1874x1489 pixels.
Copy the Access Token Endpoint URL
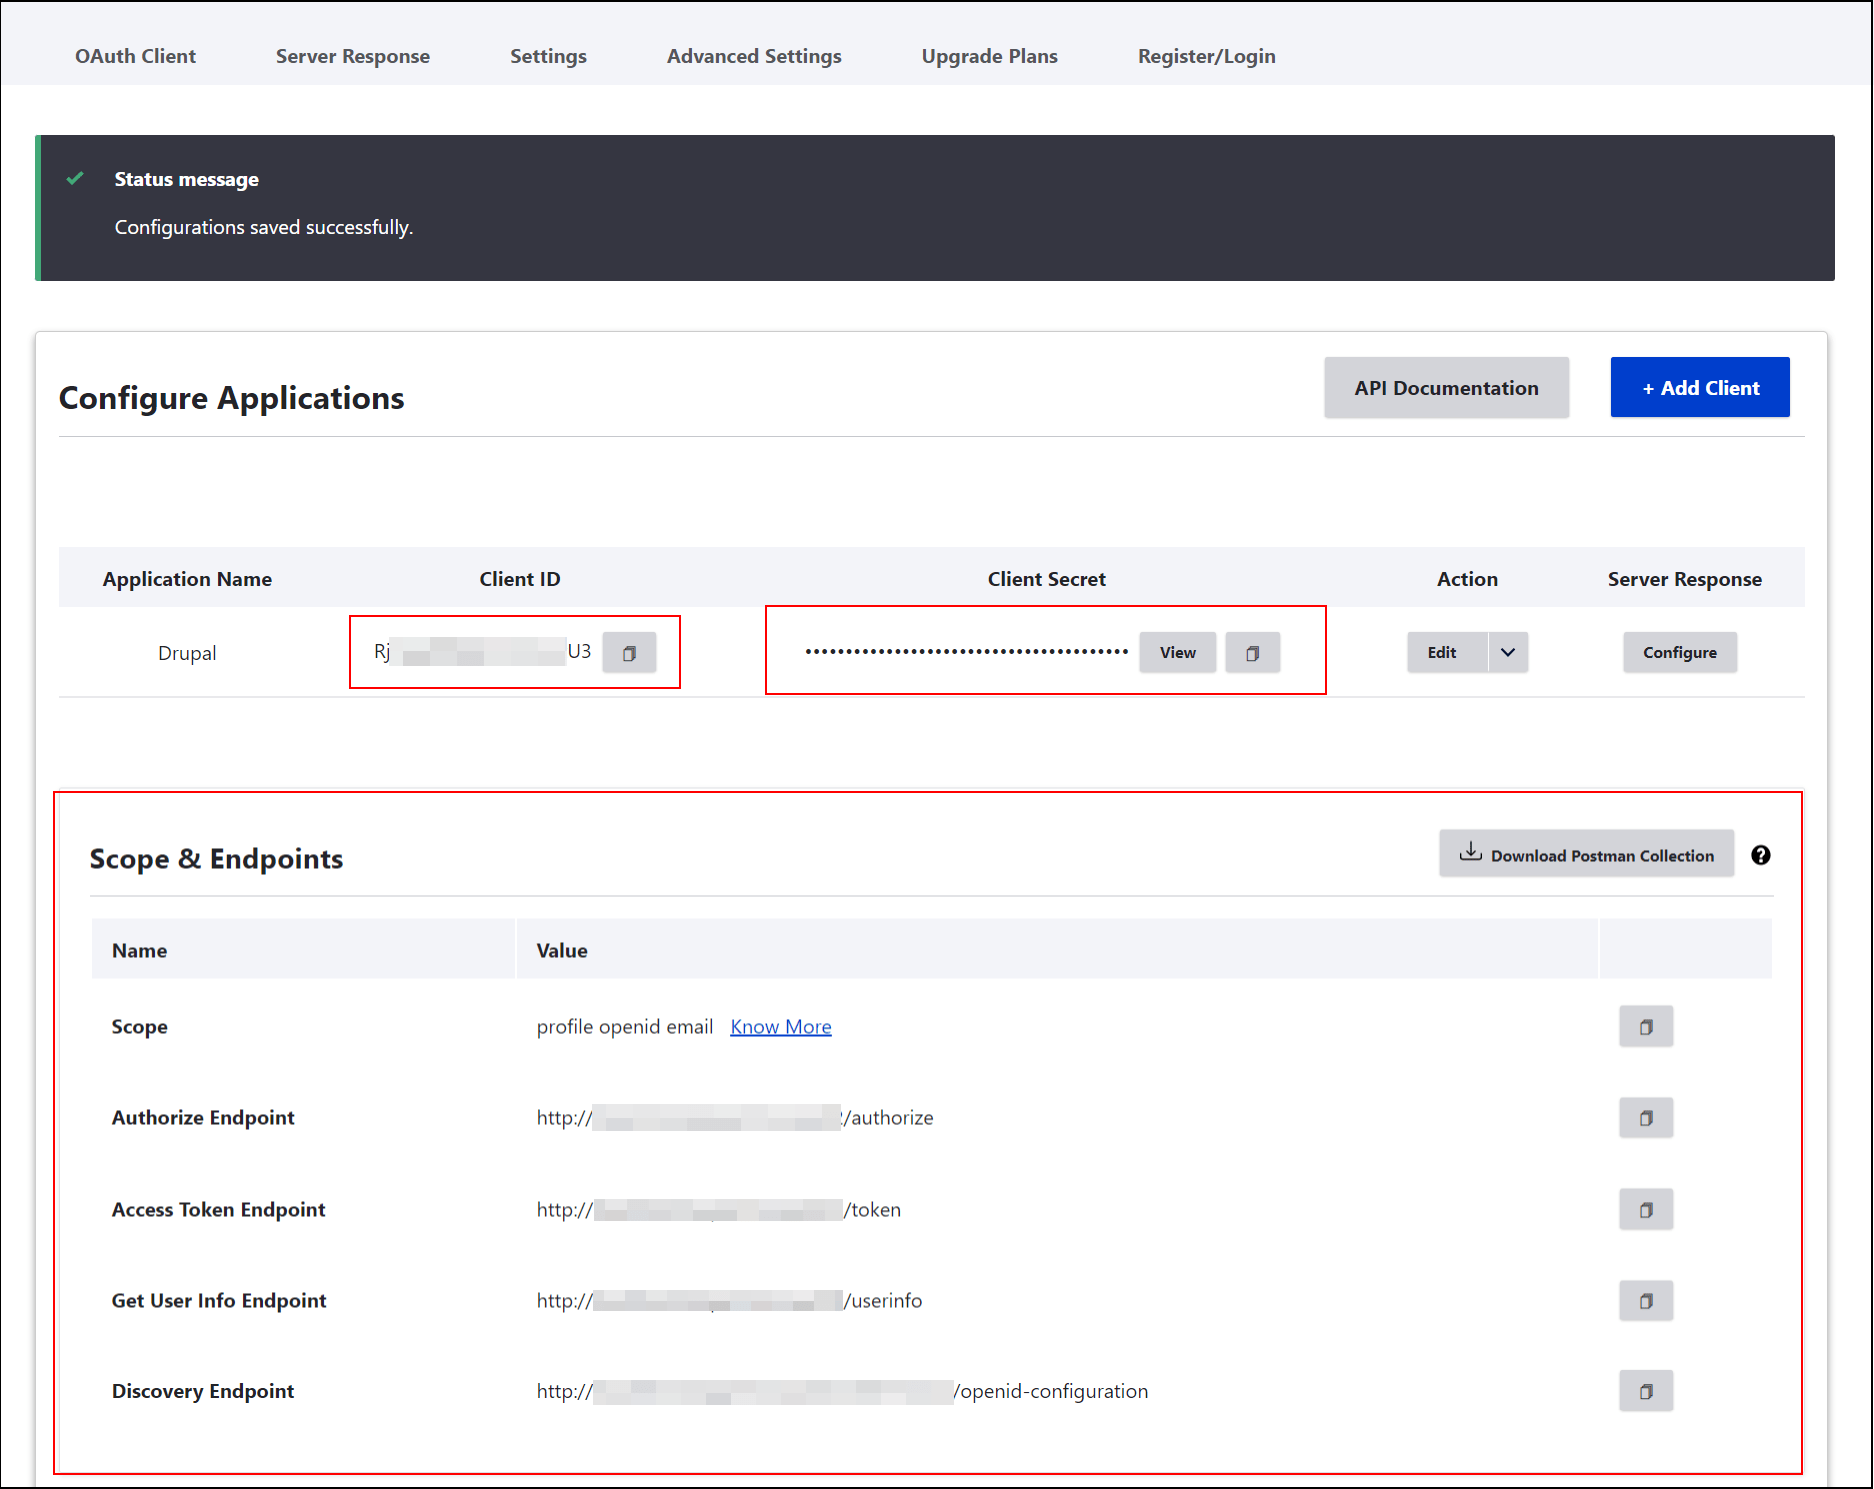coord(1645,1209)
